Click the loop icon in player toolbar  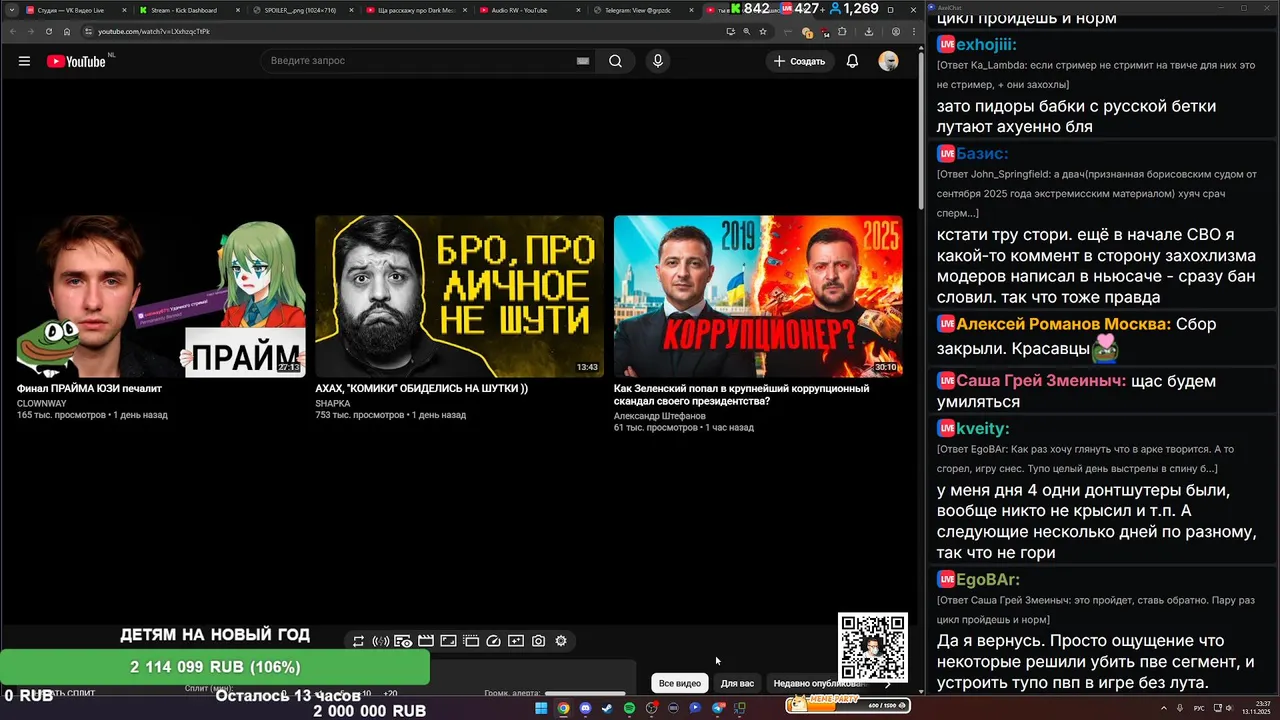358,641
